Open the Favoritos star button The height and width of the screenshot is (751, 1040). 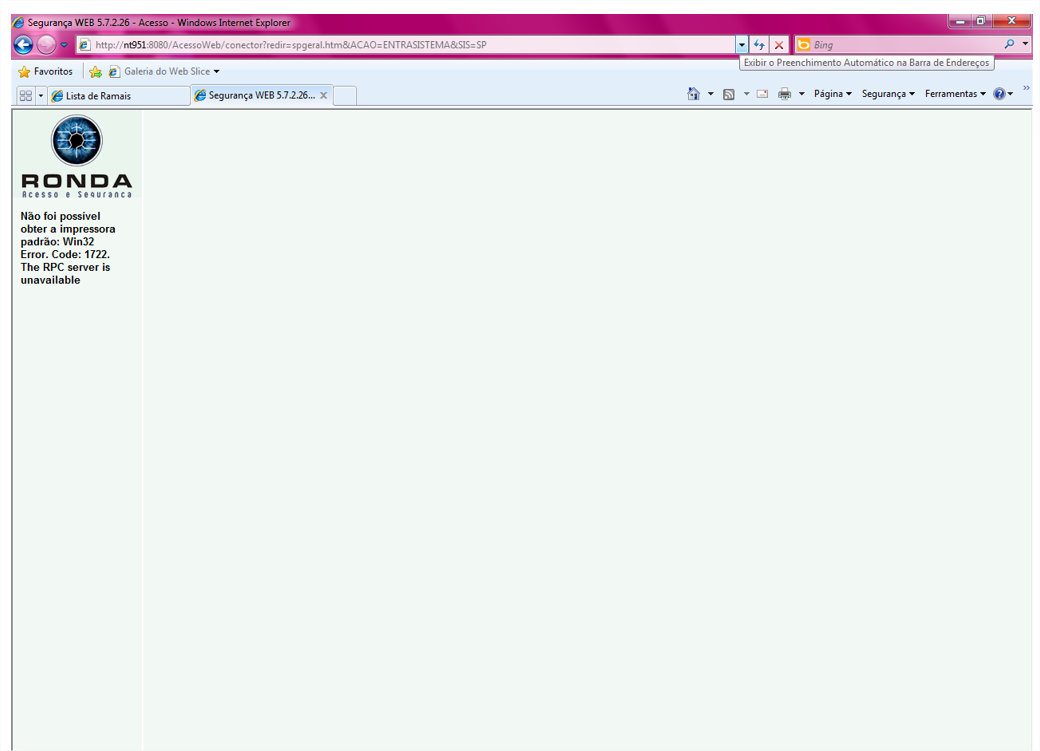point(45,71)
